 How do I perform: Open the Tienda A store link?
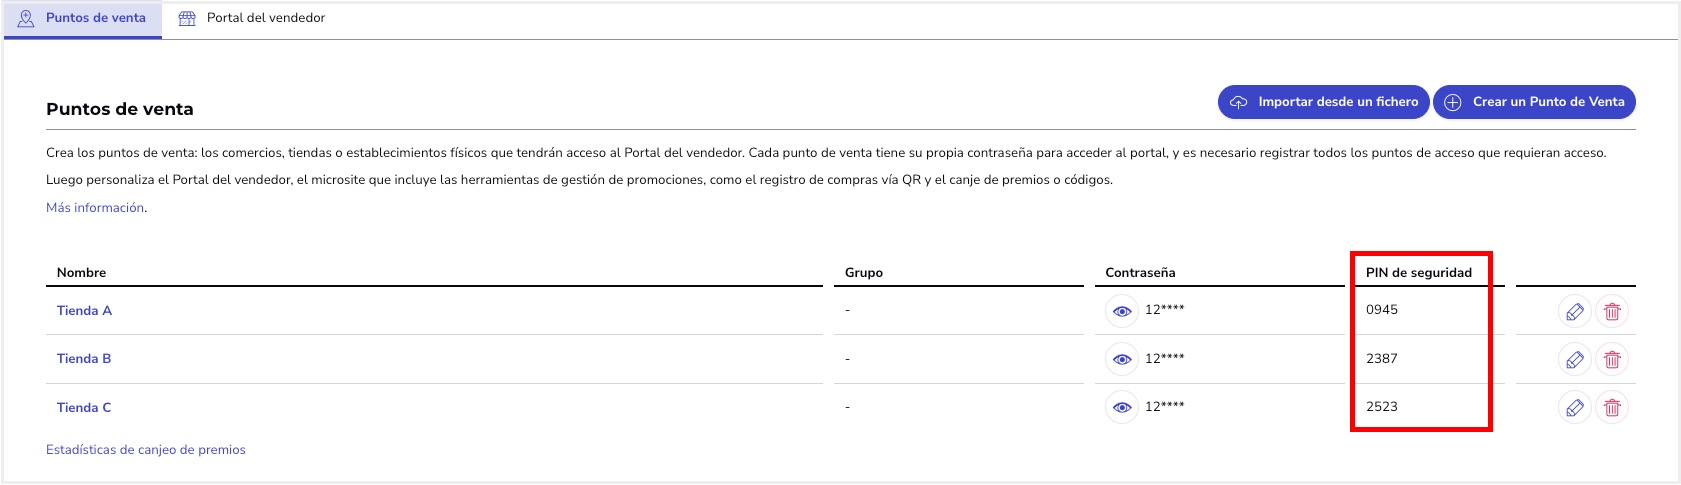[84, 311]
